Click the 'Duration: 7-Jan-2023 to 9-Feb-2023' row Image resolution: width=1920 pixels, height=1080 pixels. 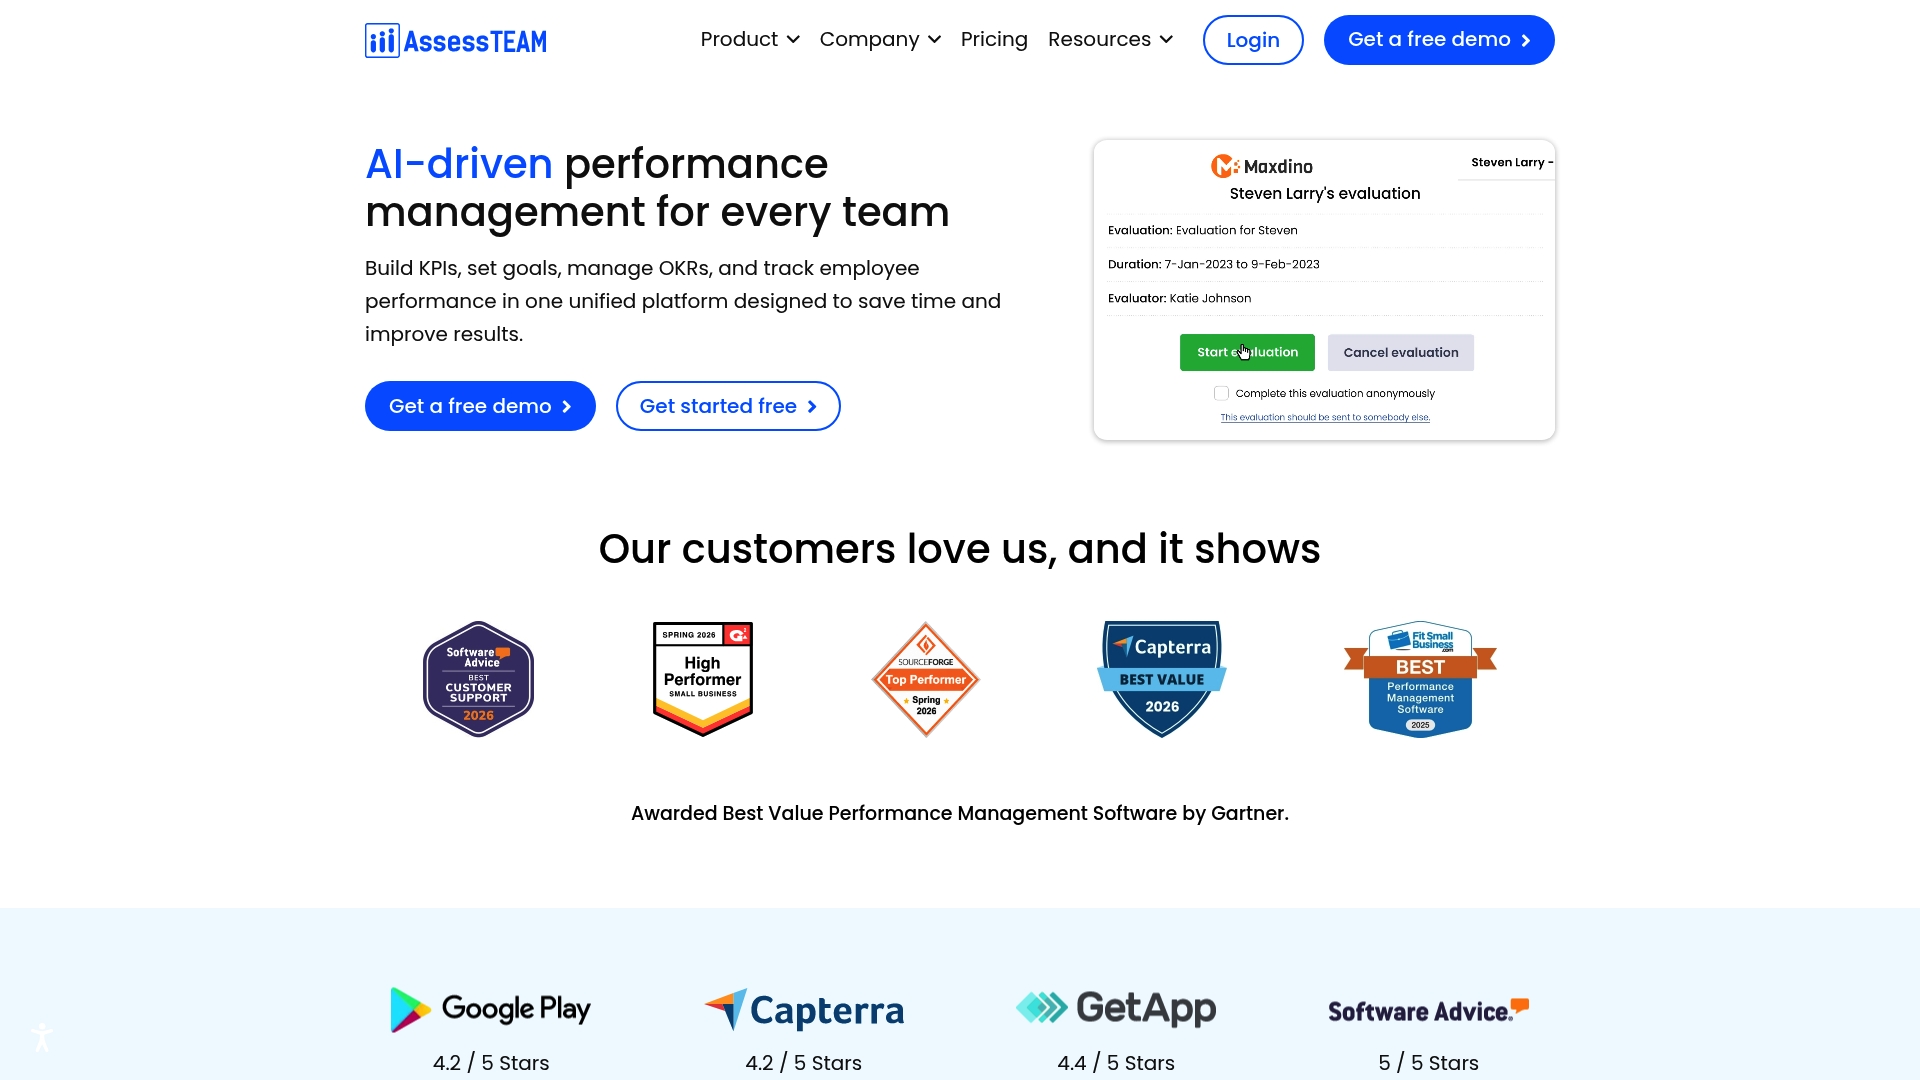click(1325, 264)
